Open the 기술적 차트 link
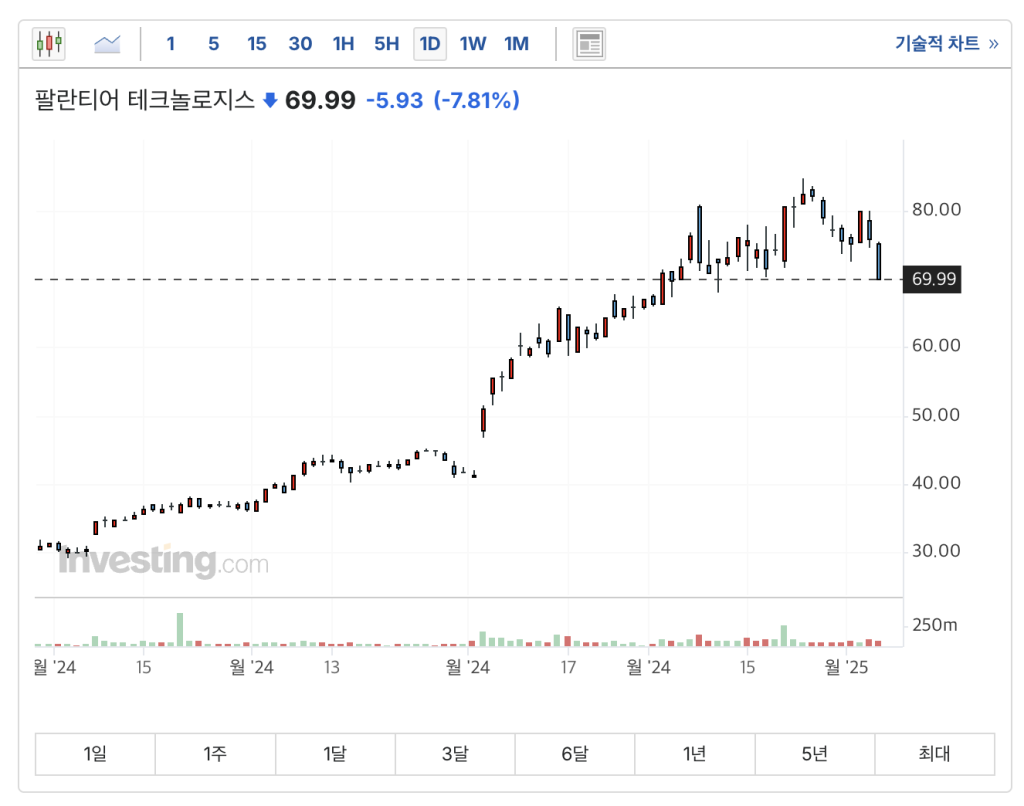The width and height of the screenshot is (1024, 806). click(945, 43)
